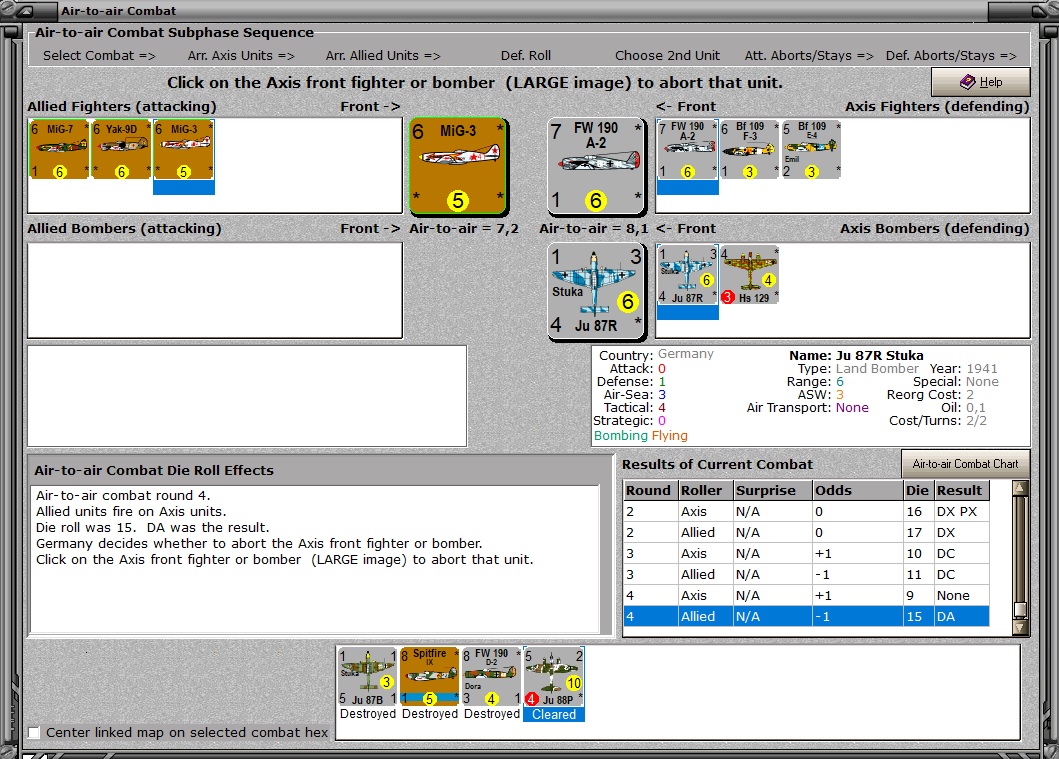Select the small FW 190 A-2 counter
Screen dimensions: 1059x759
pyautogui.click(x=688, y=149)
